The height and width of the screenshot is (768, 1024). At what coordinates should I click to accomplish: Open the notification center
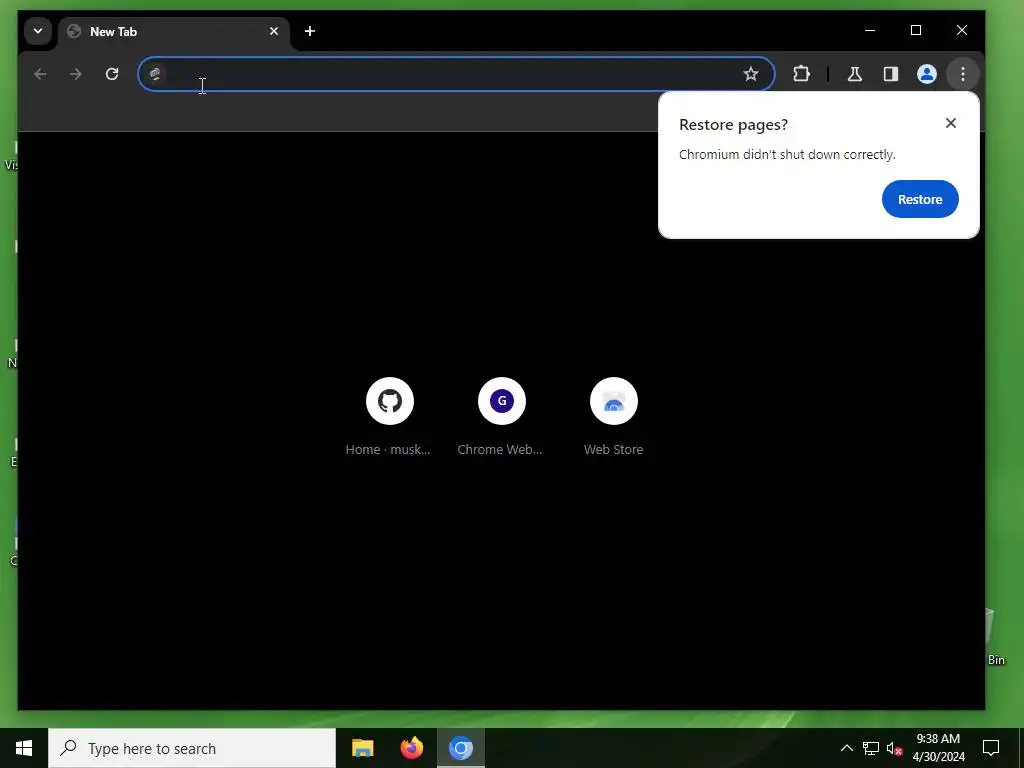click(991, 748)
